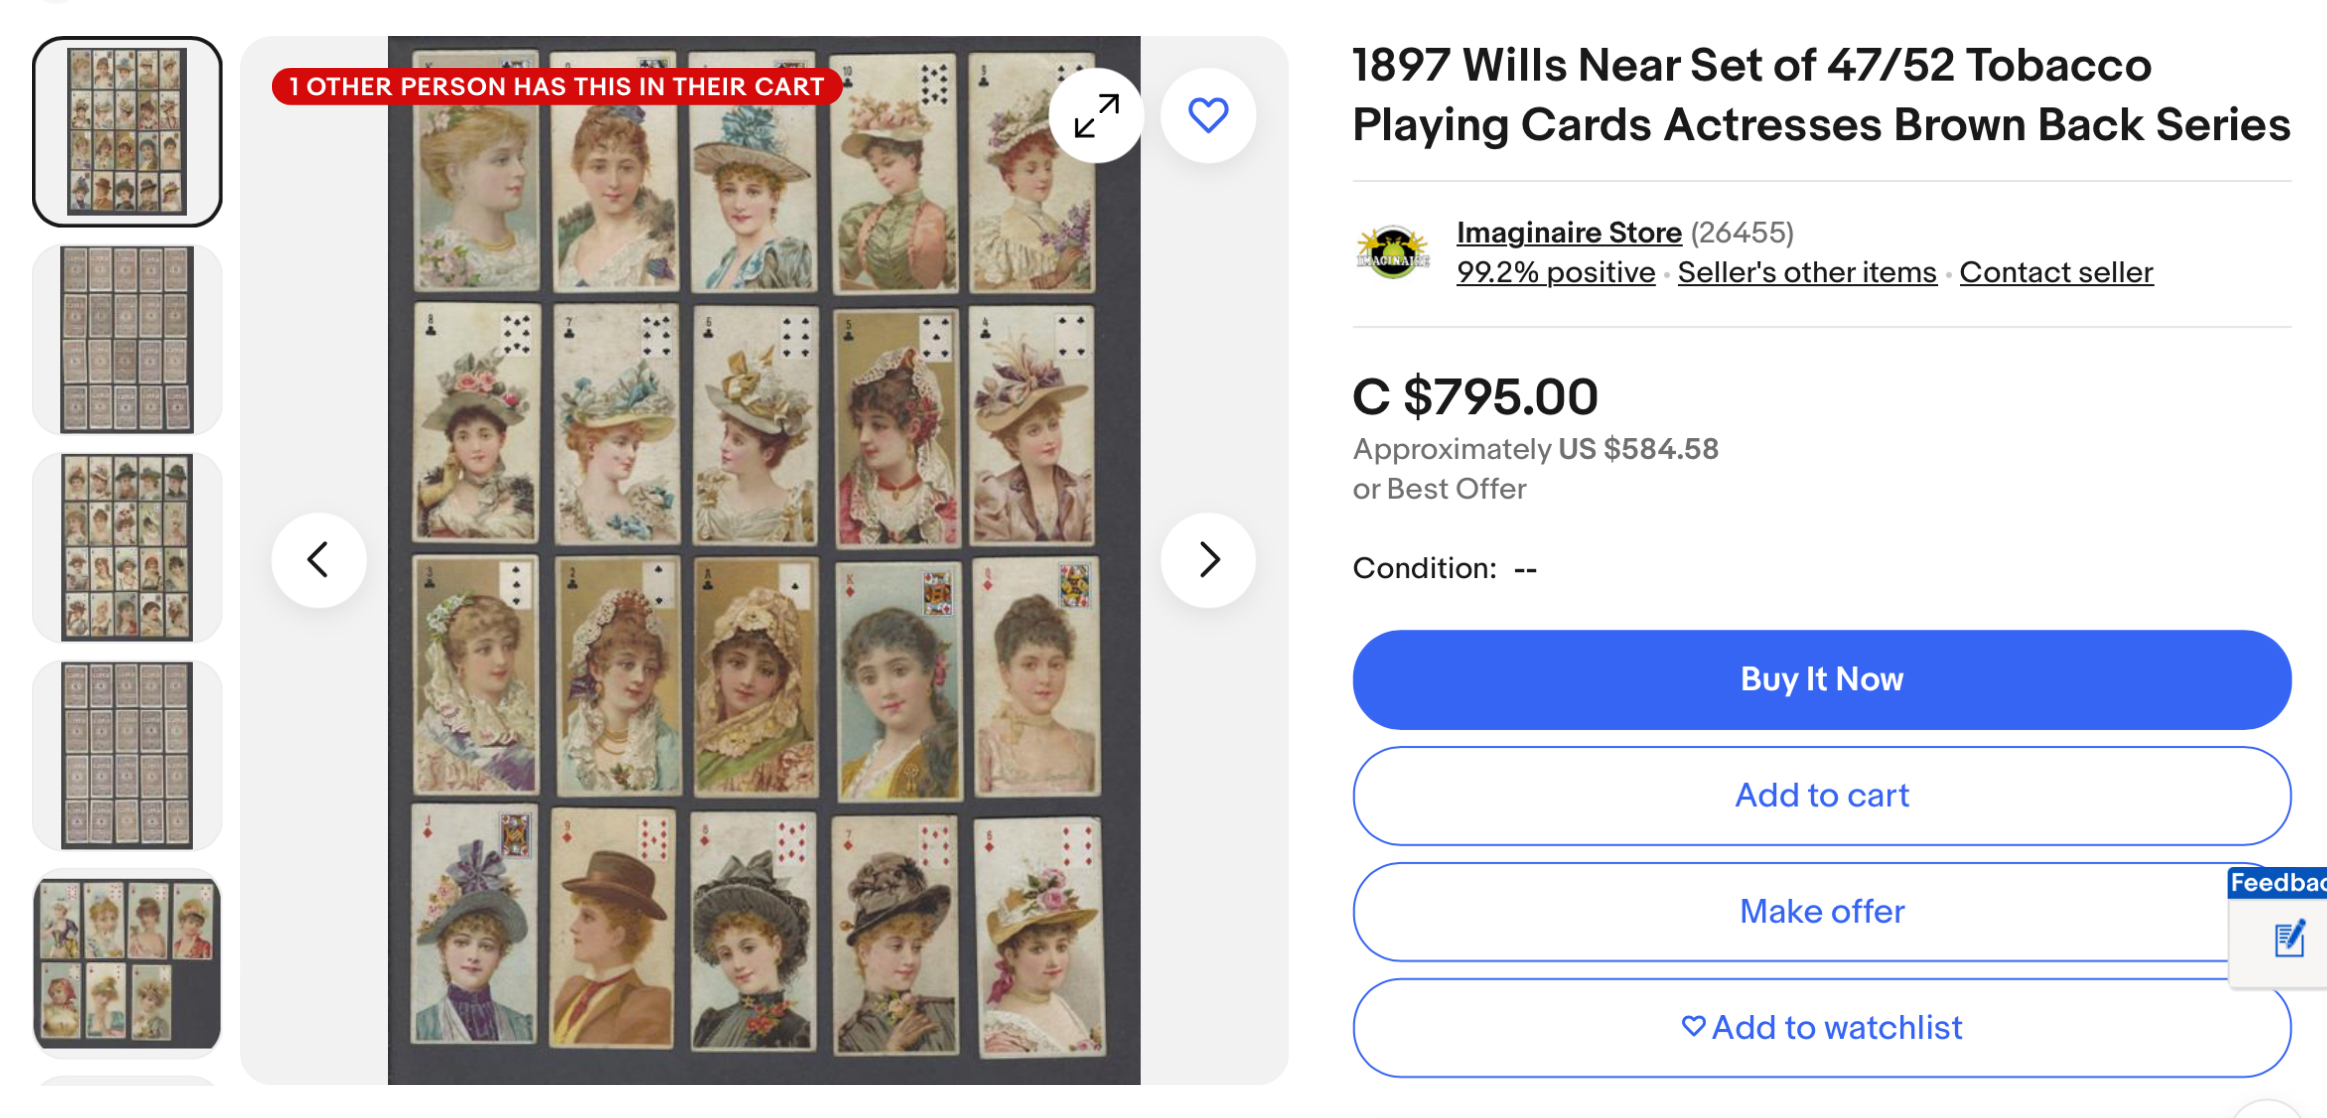Open the Feedback notepad icon
2327x1118 pixels.
pyautogui.click(x=2288, y=939)
